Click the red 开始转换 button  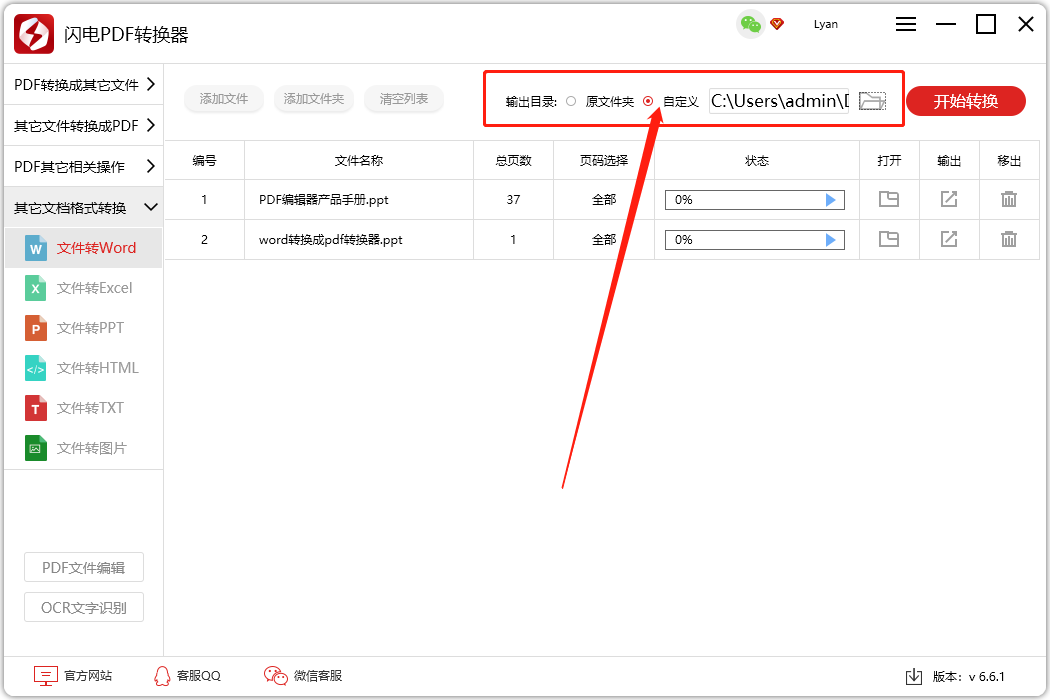(966, 101)
